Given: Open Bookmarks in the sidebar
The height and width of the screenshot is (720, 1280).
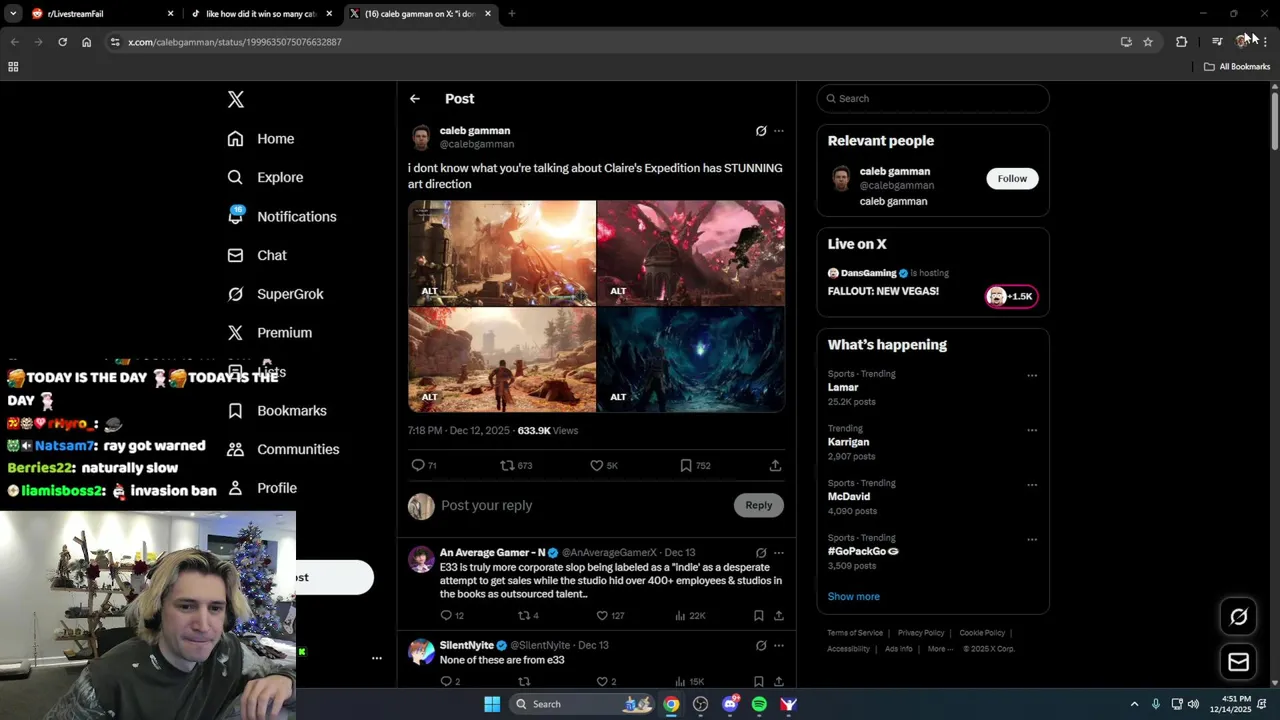Looking at the screenshot, I should click(277, 411).
